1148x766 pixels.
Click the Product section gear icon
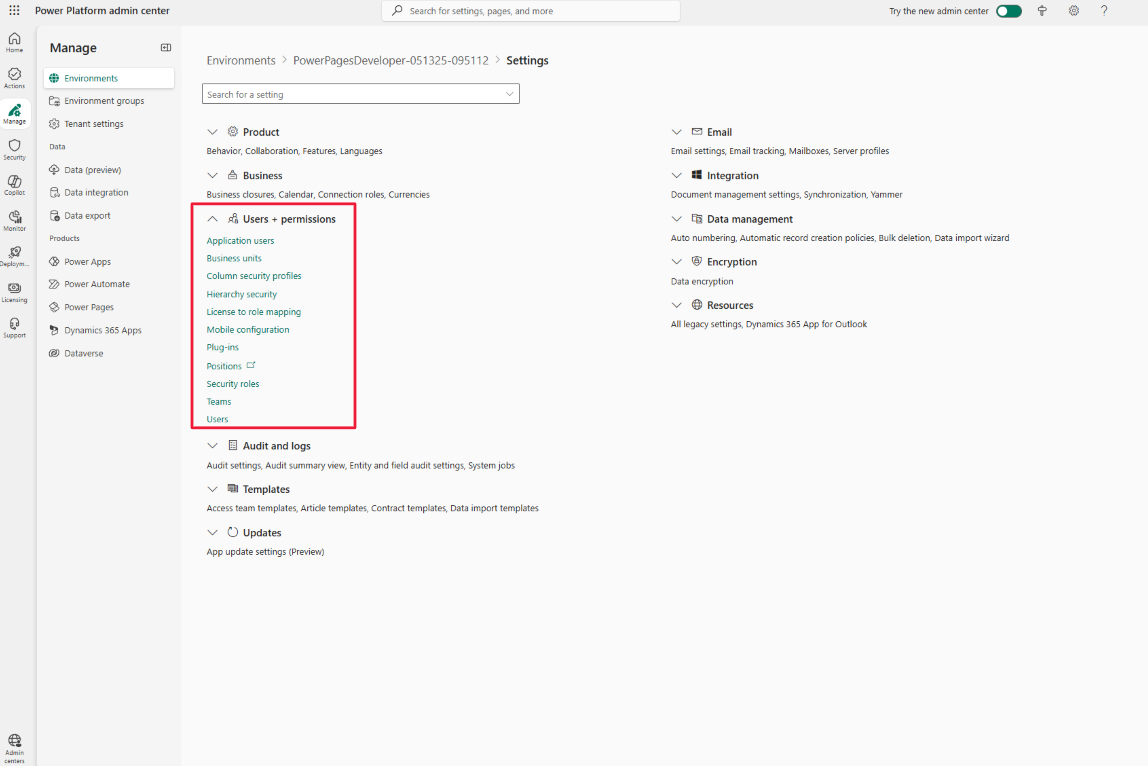pos(233,132)
